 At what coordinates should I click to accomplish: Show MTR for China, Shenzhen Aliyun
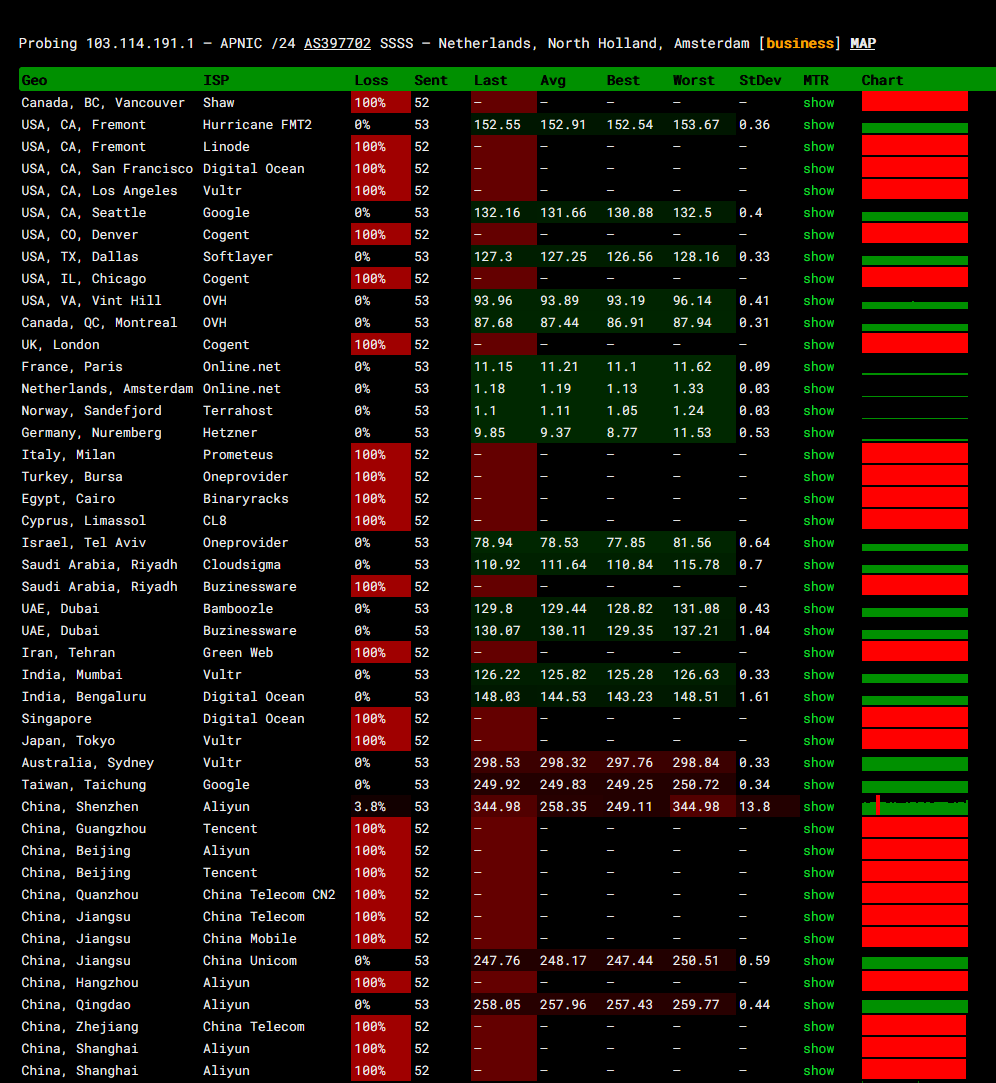pyautogui.click(x=818, y=807)
